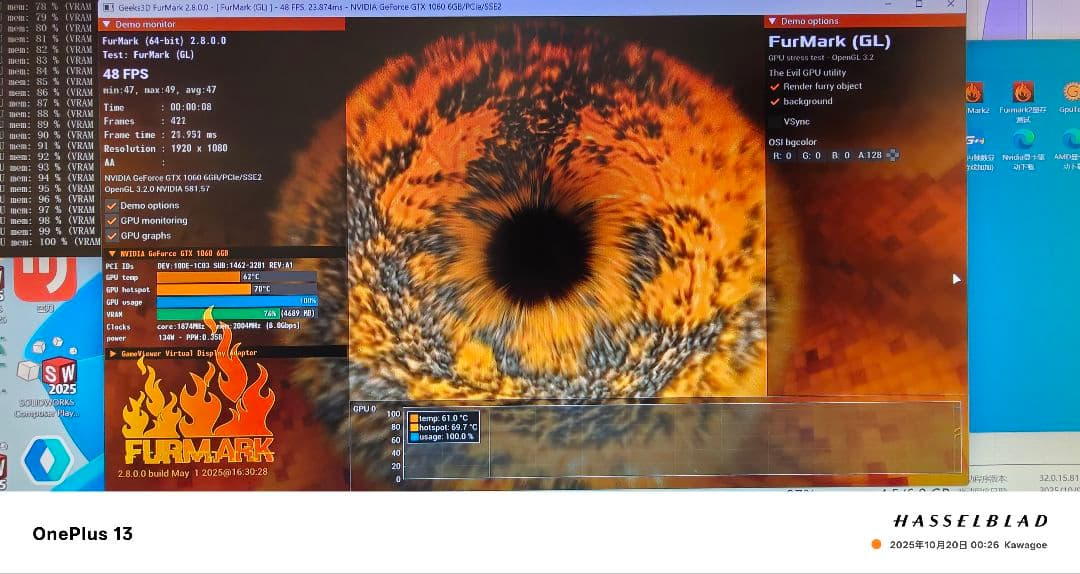Image resolution: width=1080 pixels, height=574 pixels.
Task: Toggle the GPU monitoring checkbox
Action: [112, 220]
